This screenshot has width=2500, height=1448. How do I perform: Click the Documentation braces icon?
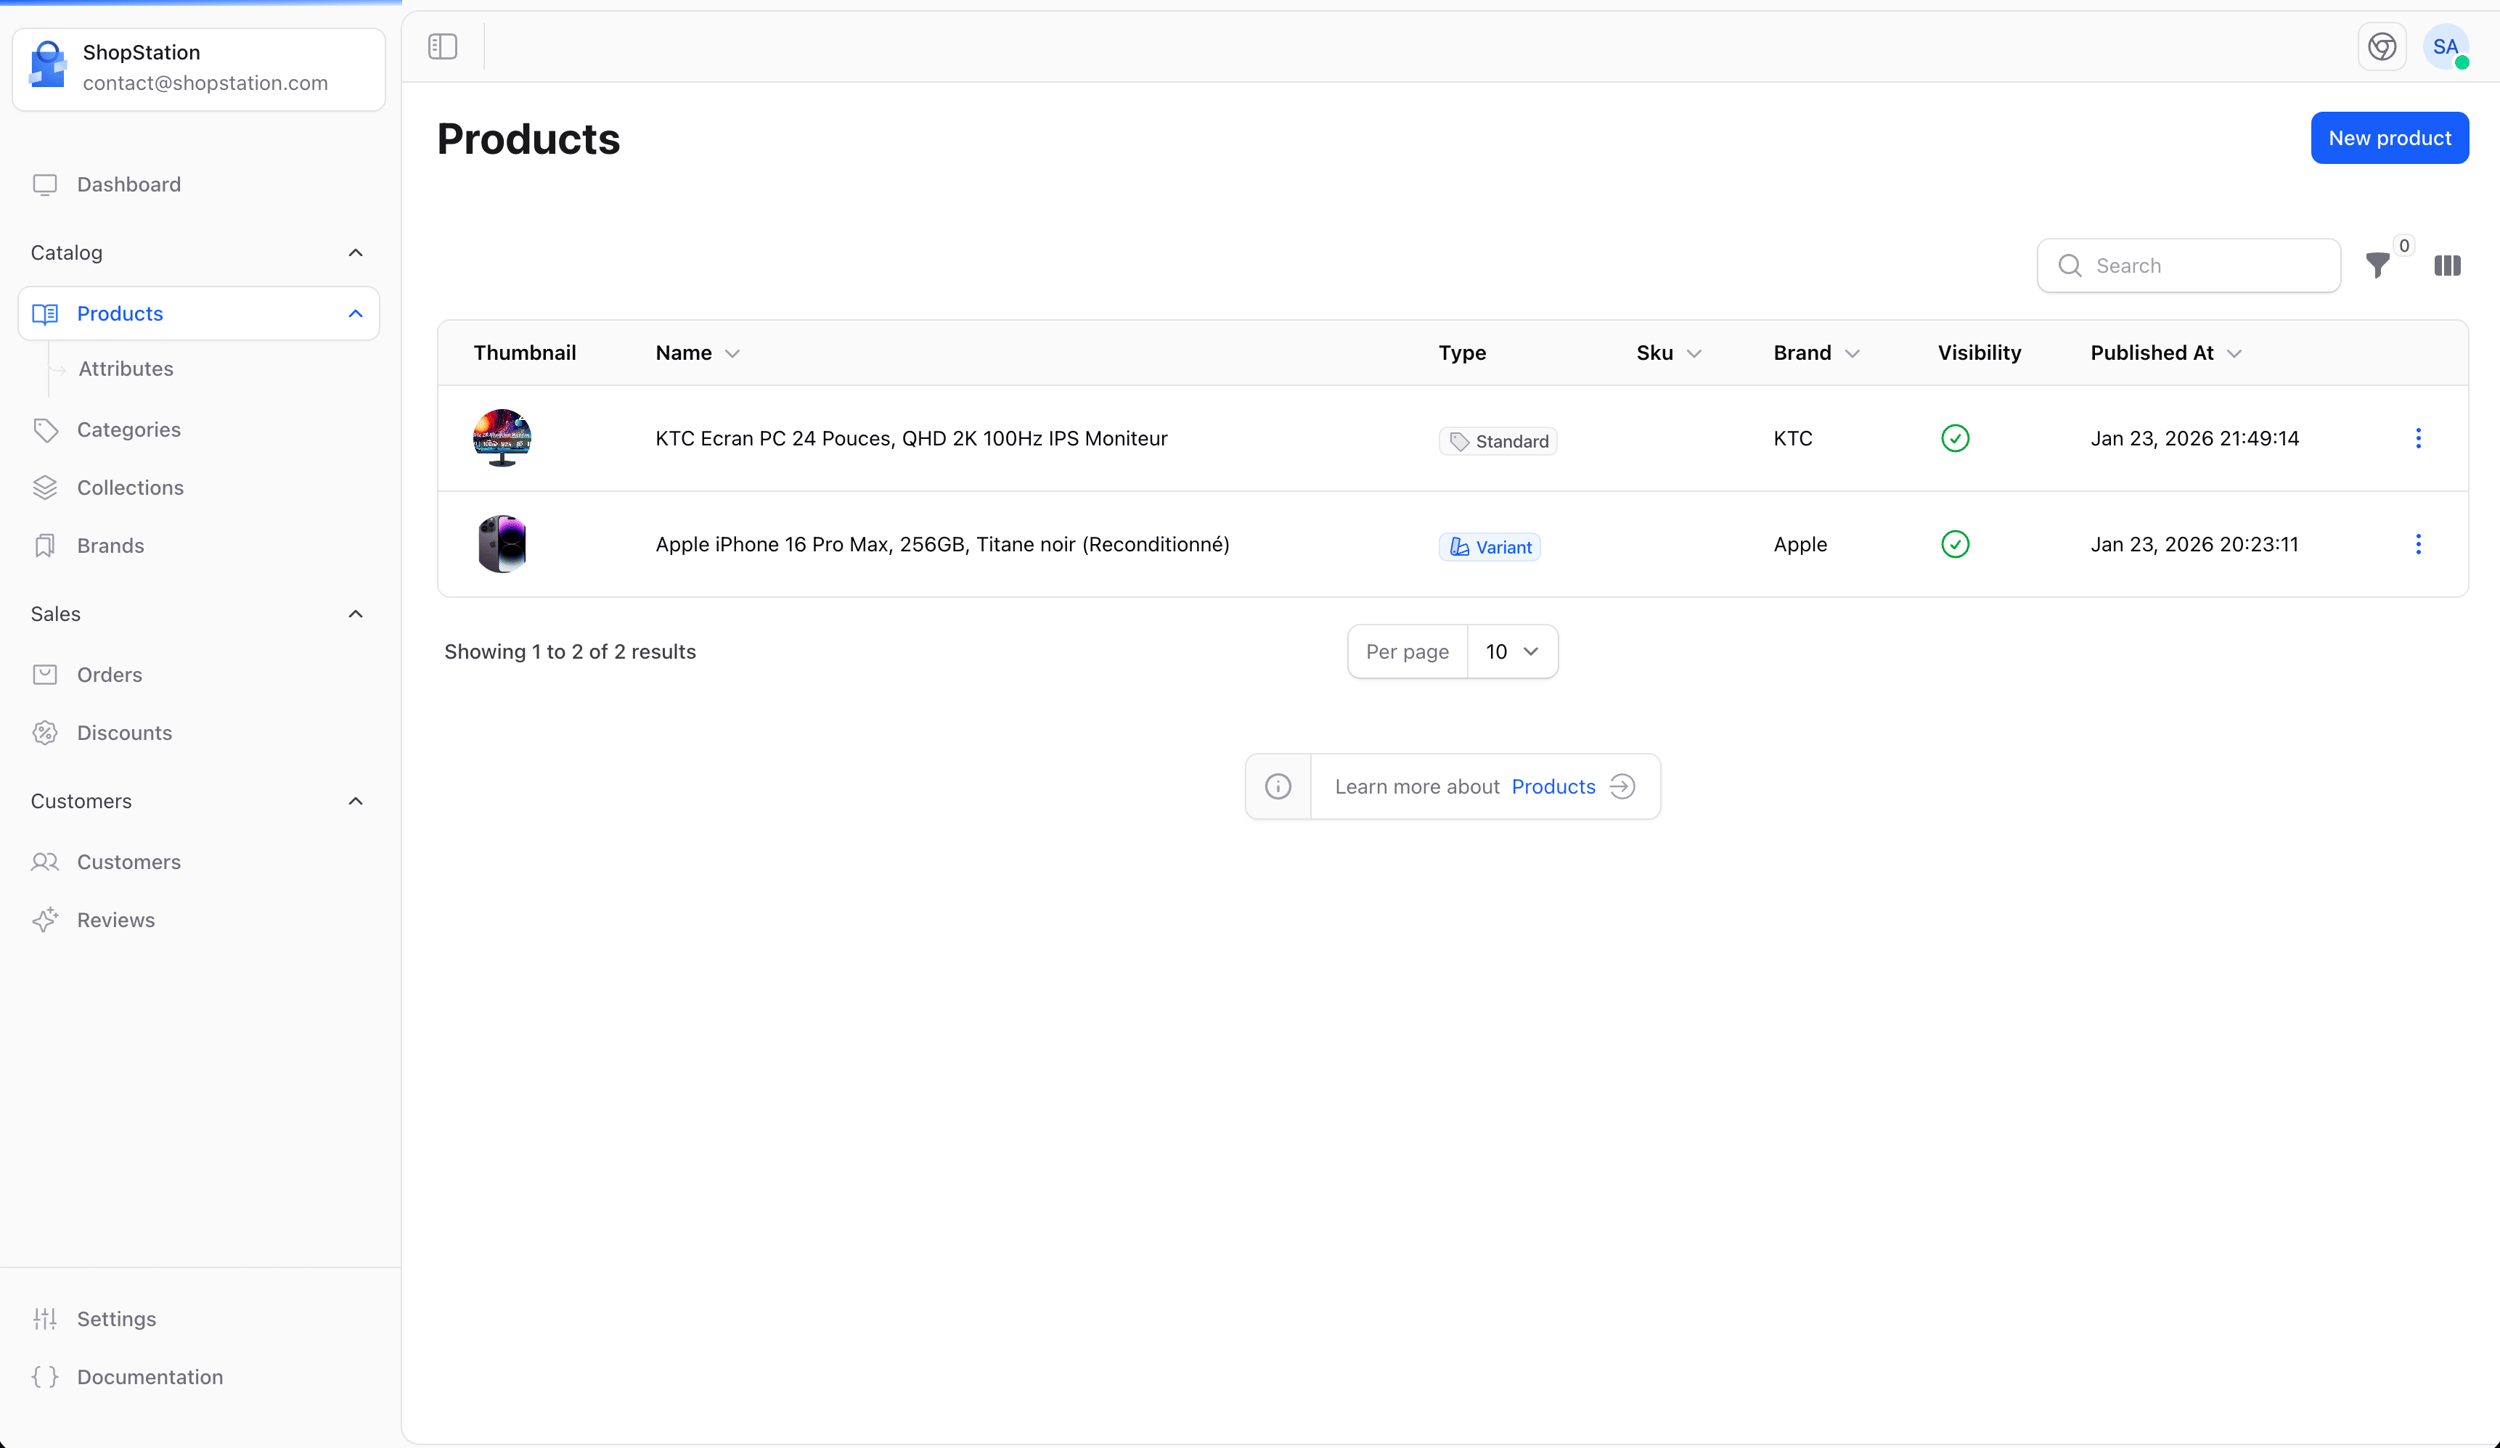(x=45, y=1376)
